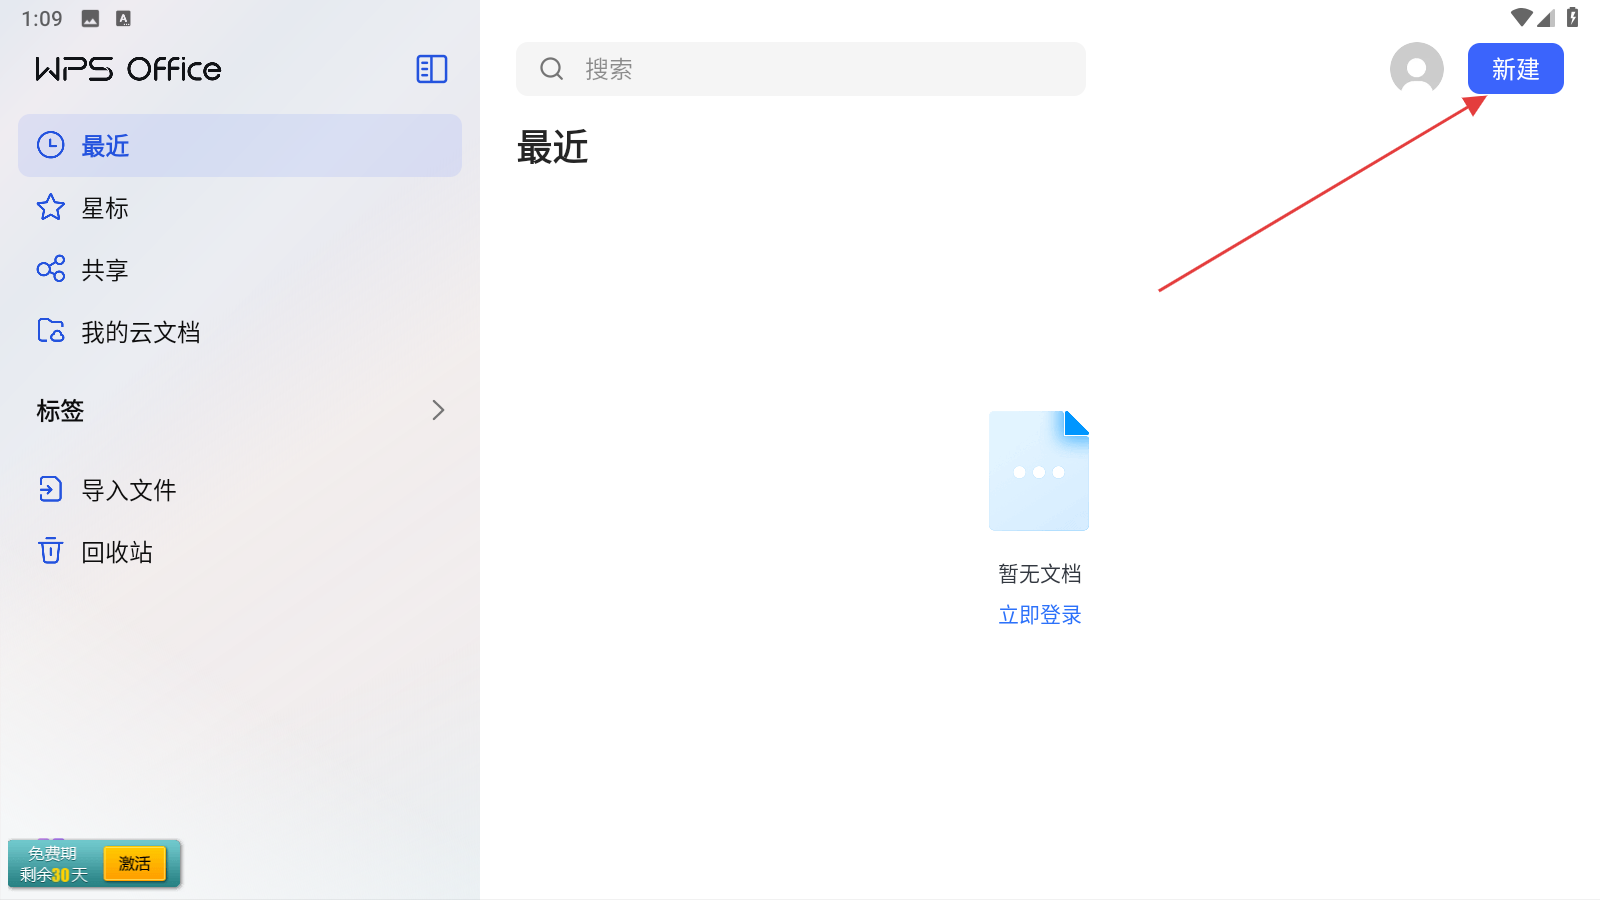The image size is (1600, 900).
Task: Click the Wi-Fi status icon
Action: [1522, 17]
